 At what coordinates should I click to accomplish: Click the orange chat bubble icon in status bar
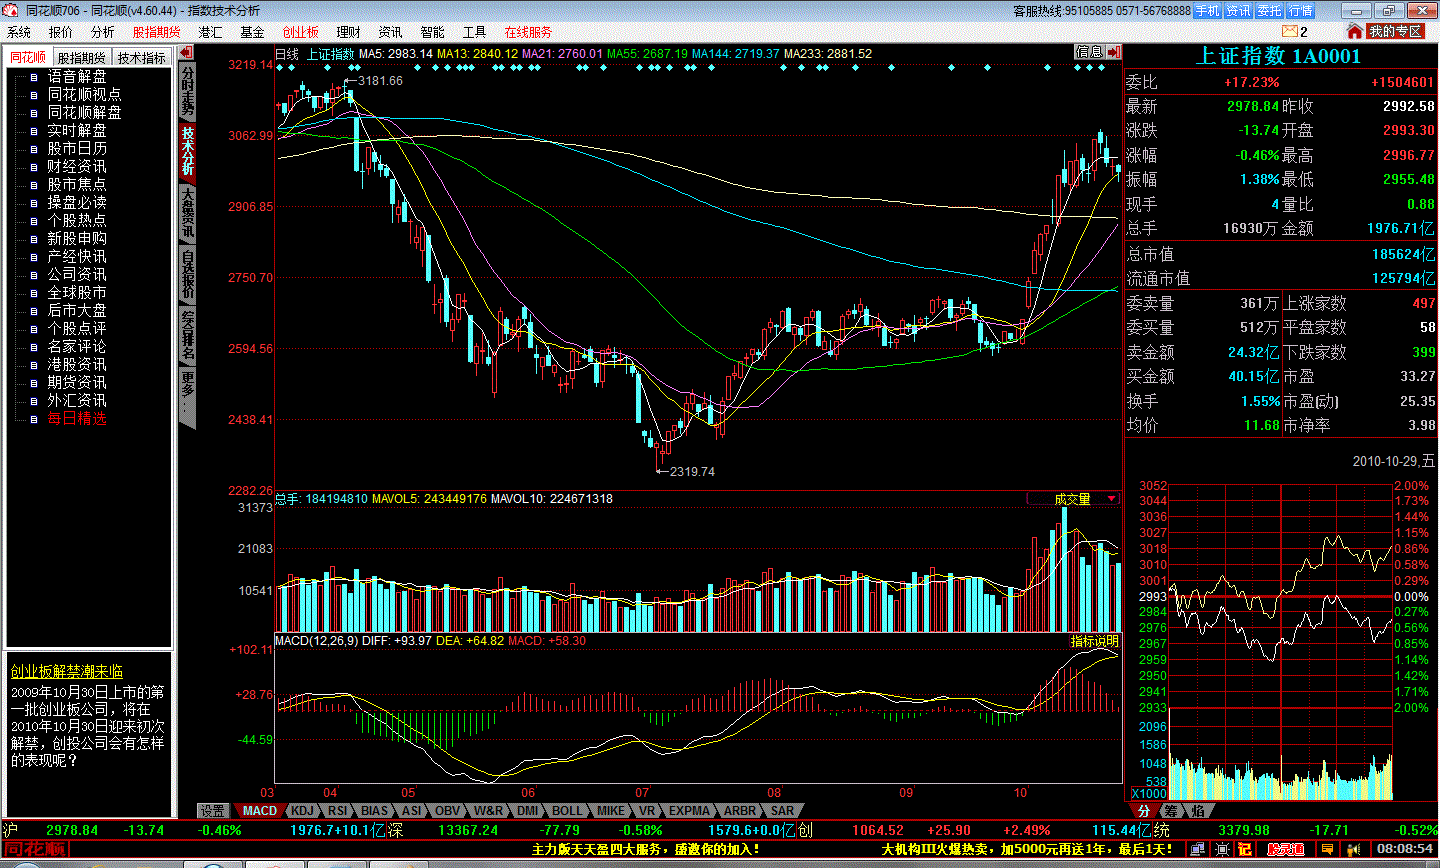[x=1327, y=849]
